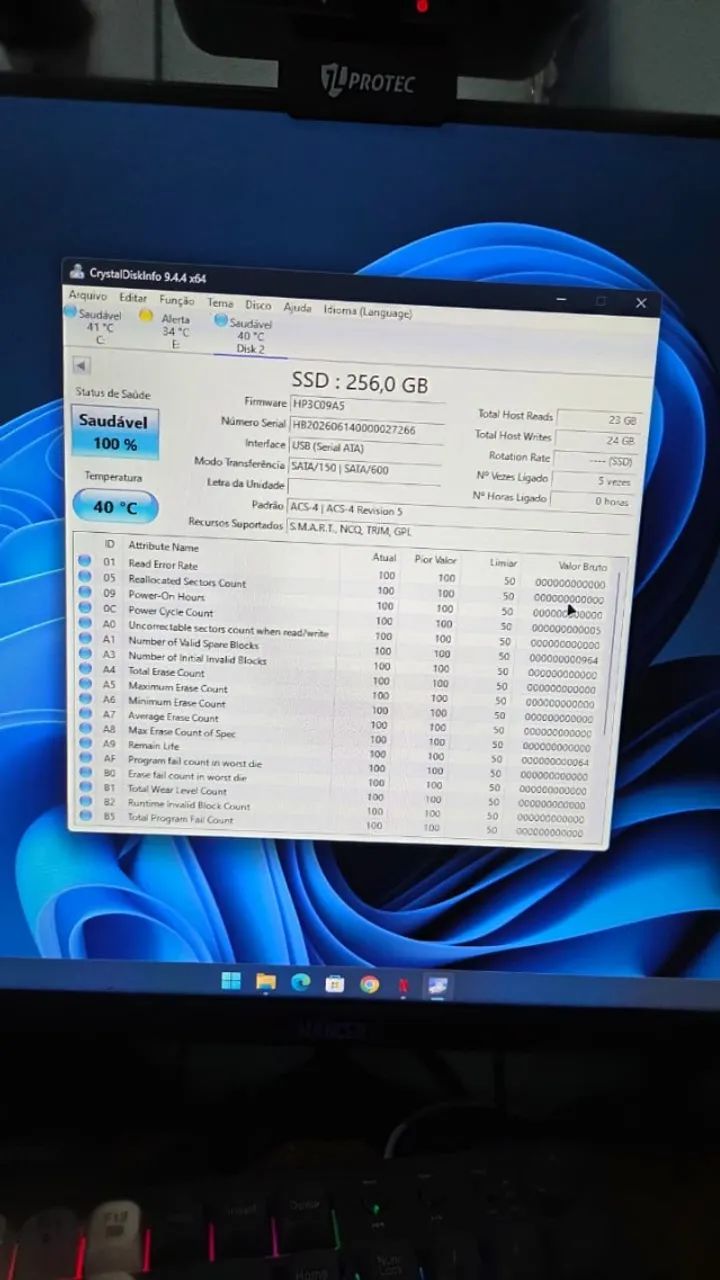Screen dimensions: 720x1280
Task: Open the Tema menu
Action: click(x=220, y=303)
